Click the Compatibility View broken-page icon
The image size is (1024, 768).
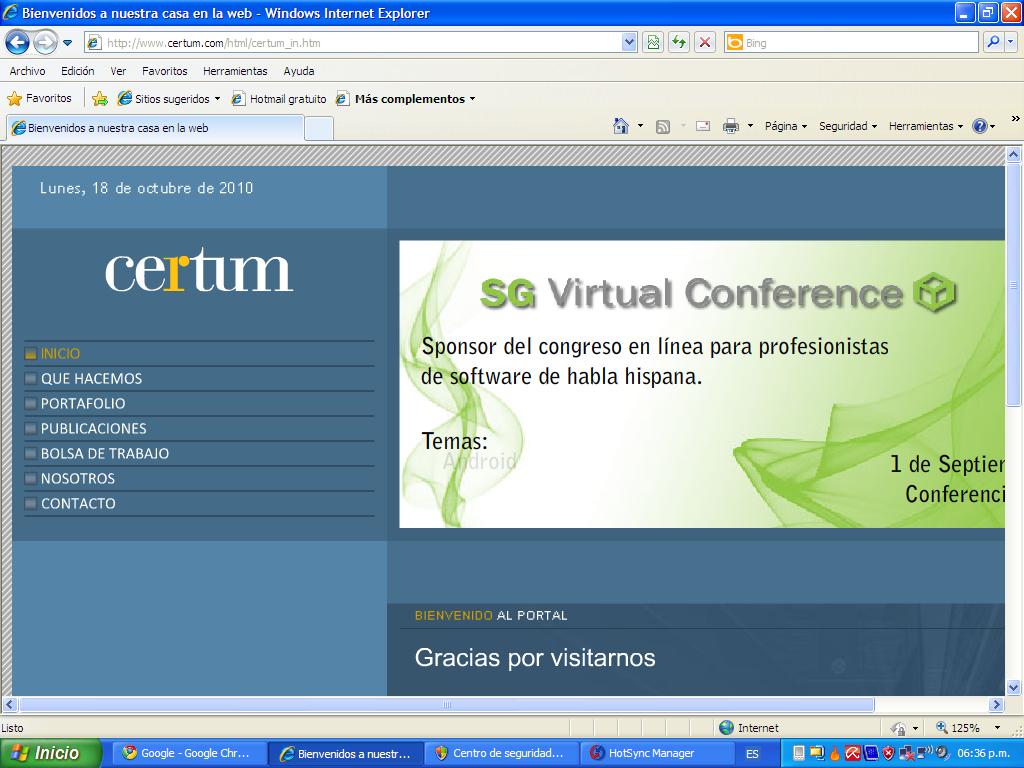pyautogui.click(x=653, y=43)
